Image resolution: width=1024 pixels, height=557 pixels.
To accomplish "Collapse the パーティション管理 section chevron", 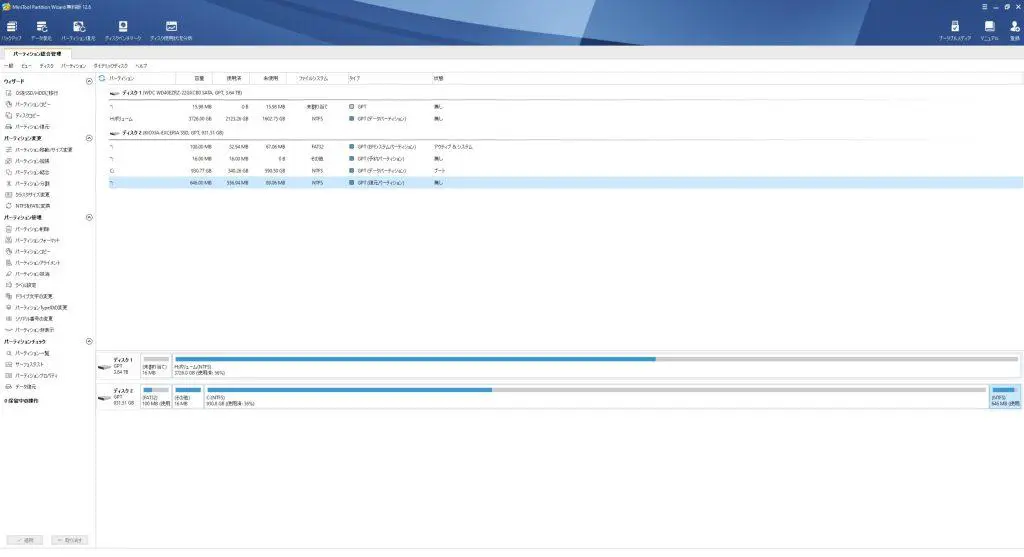I will (x=89, y=217).
